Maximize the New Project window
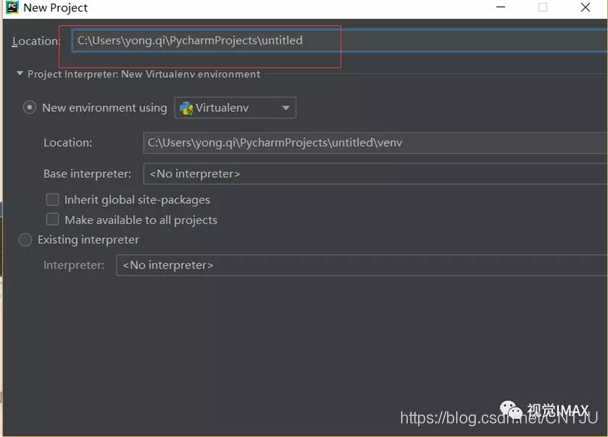 (543, 8)
